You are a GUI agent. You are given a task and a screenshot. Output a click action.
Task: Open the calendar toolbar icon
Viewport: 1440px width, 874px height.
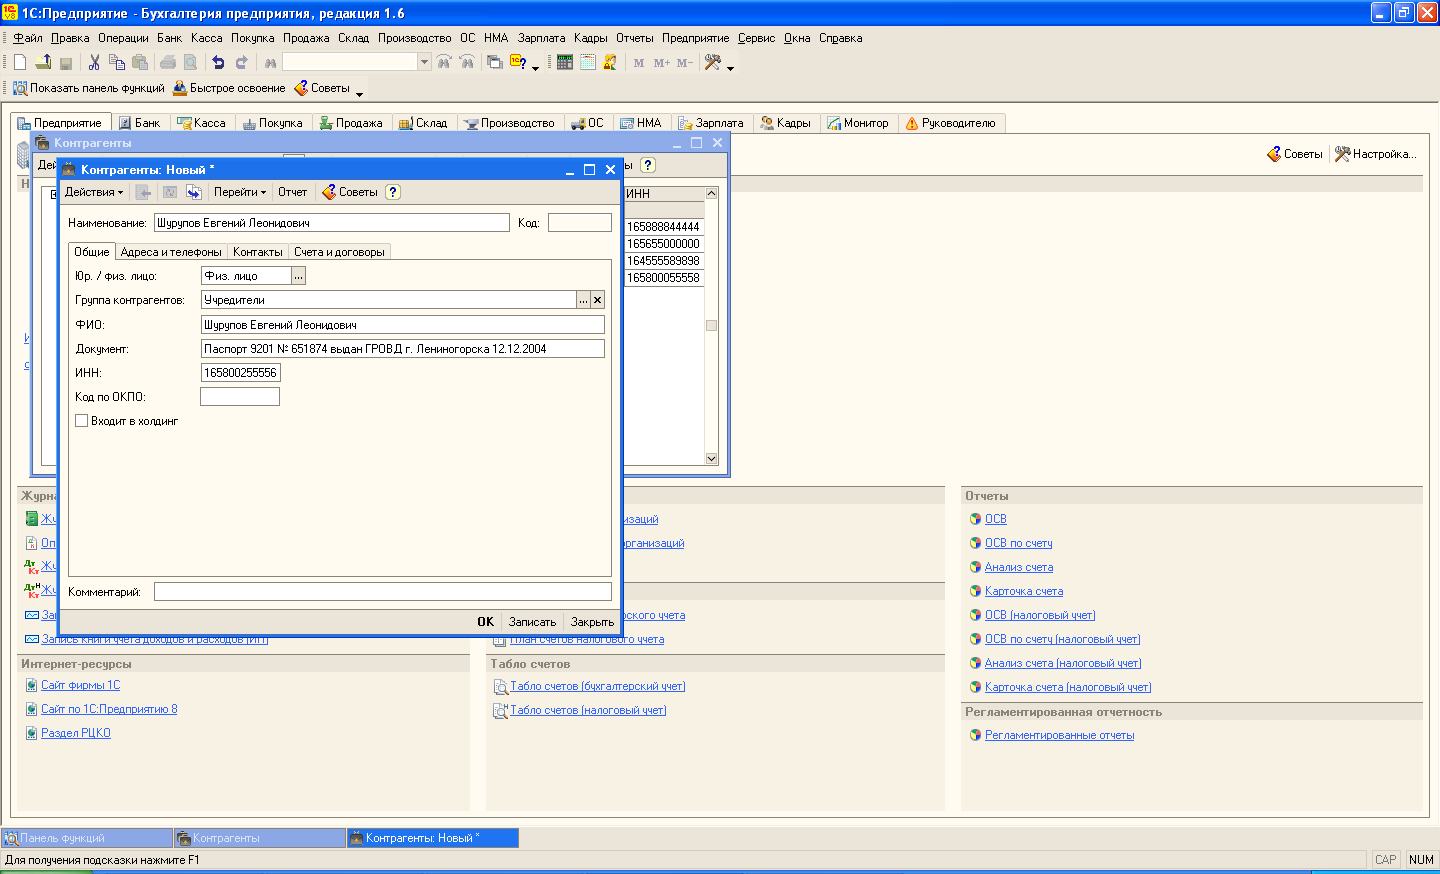(588, 62)
